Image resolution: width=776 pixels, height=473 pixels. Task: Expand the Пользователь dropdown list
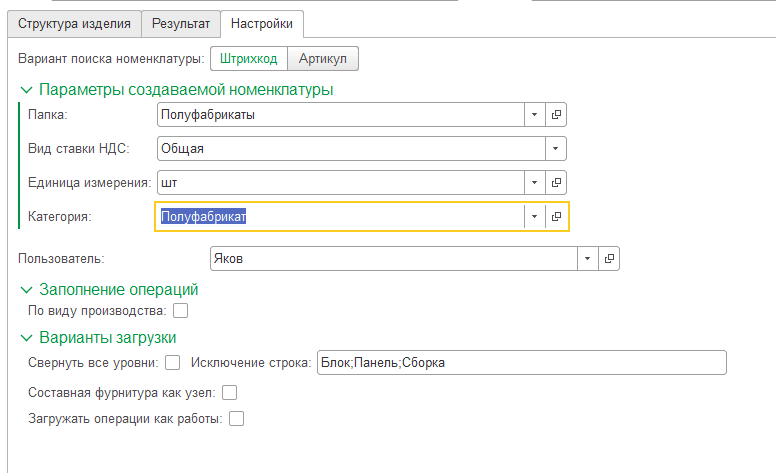588,258
